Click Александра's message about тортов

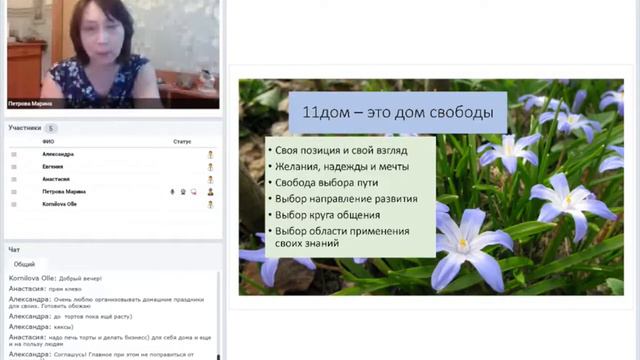(x=71, y=316)
